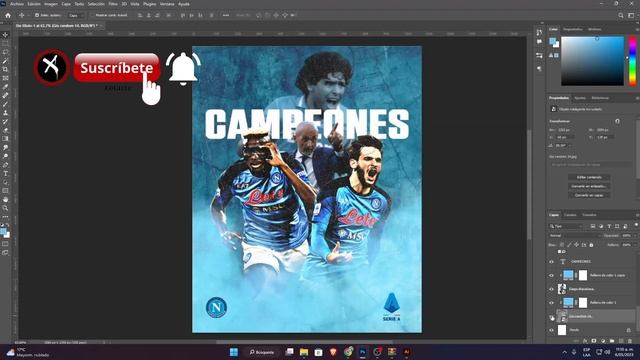Select the Hand tool
Viewport: 640px width, 360px height.
5,200
